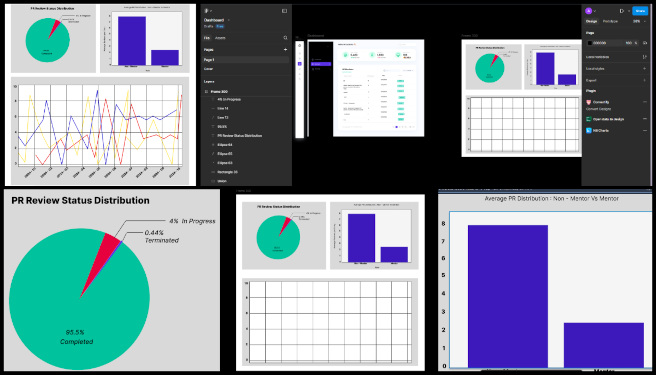This screenshot has width=656, height=375.
Task: Click the '95.5% Completed' pie label
Action: click(76, 337)
